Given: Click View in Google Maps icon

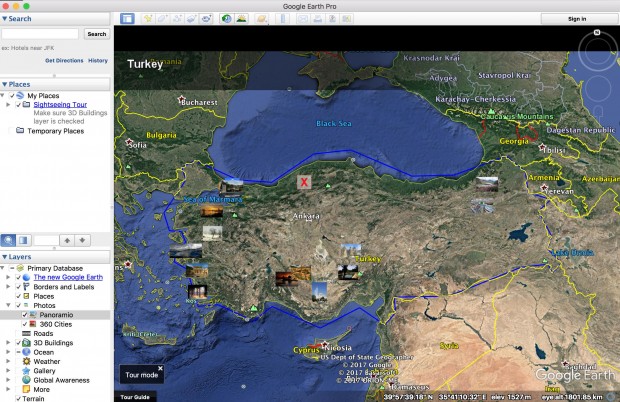Looking at the screenshot, I should click(347, 19).
